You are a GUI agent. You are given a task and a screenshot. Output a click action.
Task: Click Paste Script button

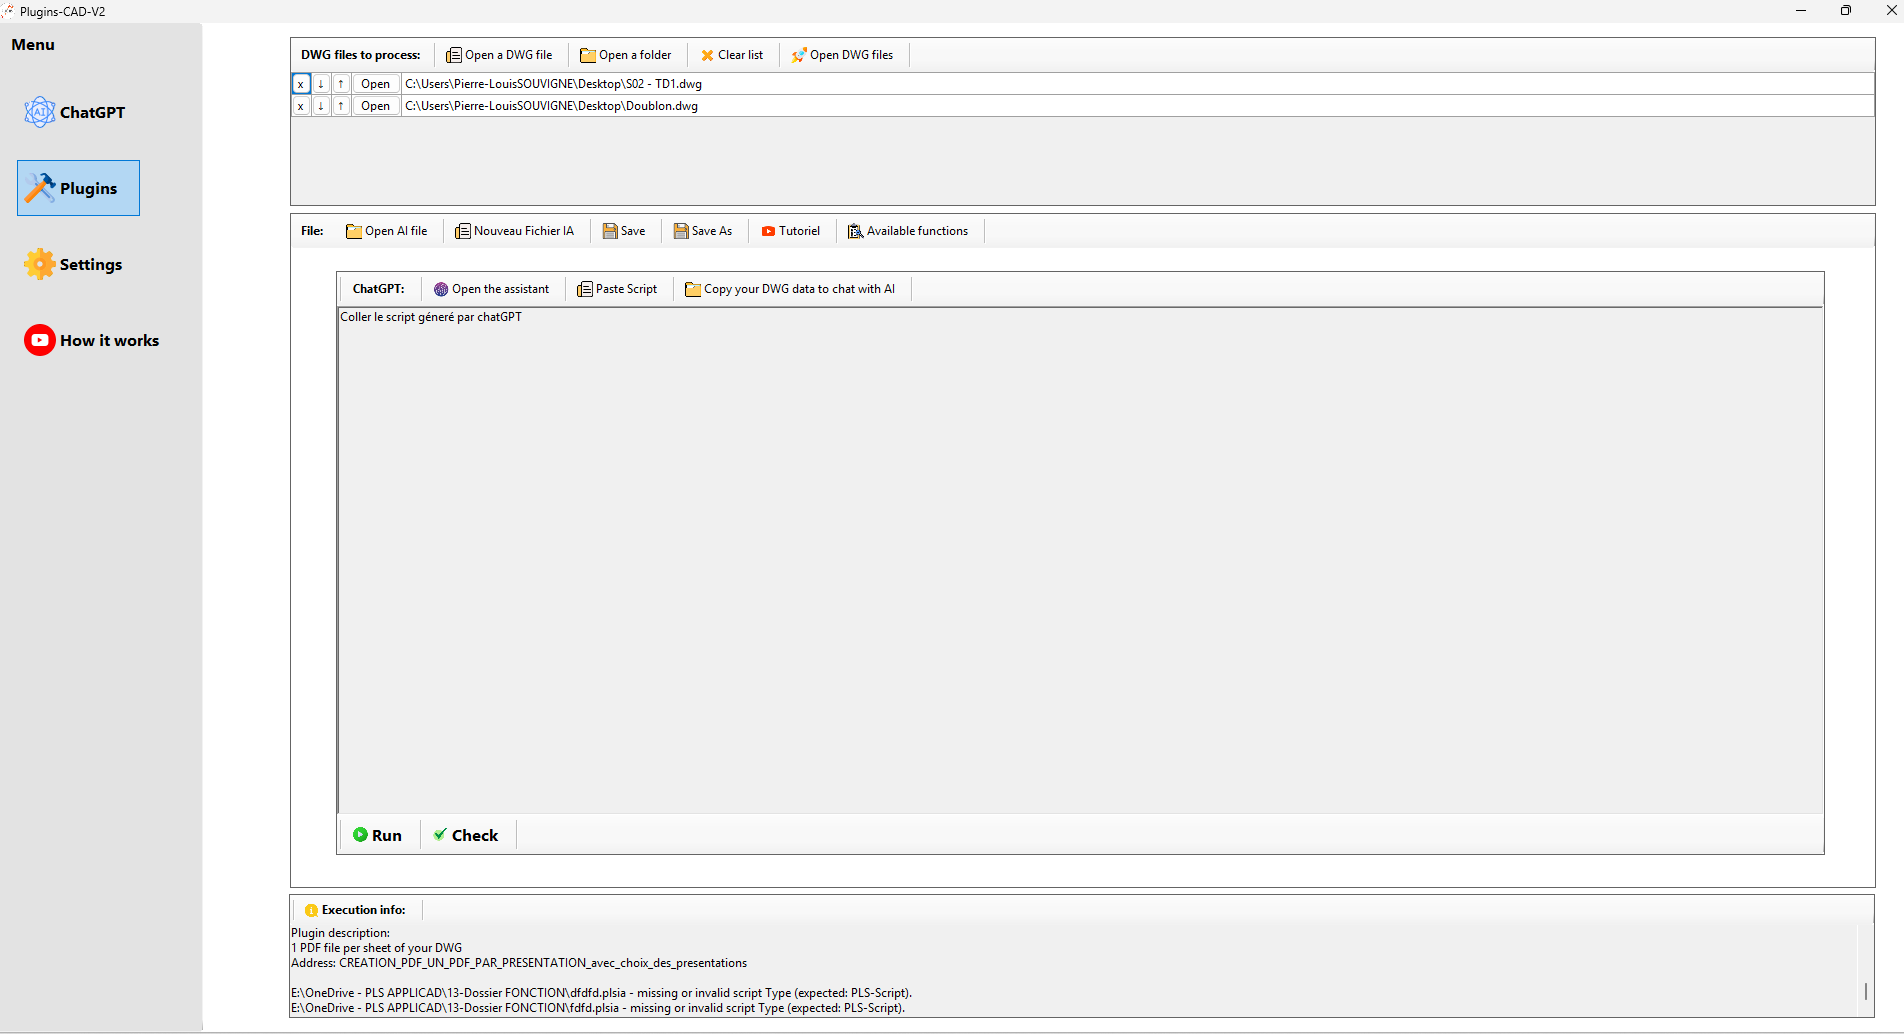click(x=618, y=289)
